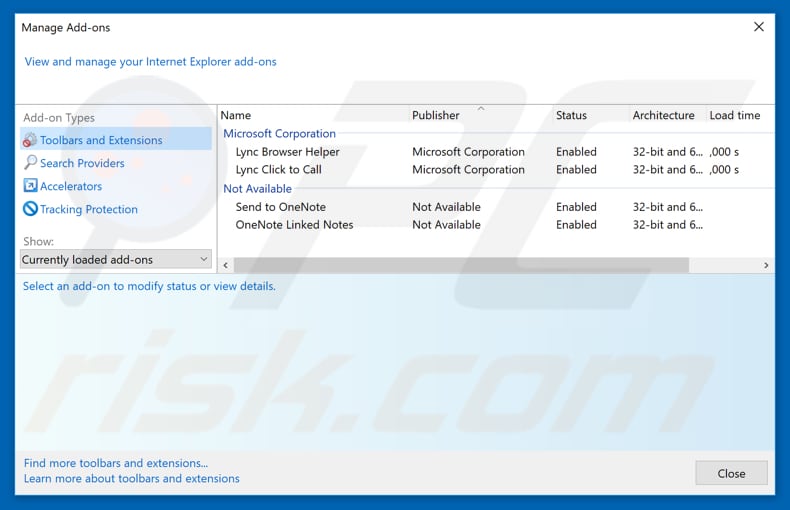This screenshot has height=510, width=790.
Task: Click load time of Lync Click to Call
Action: tap(724, 170)
